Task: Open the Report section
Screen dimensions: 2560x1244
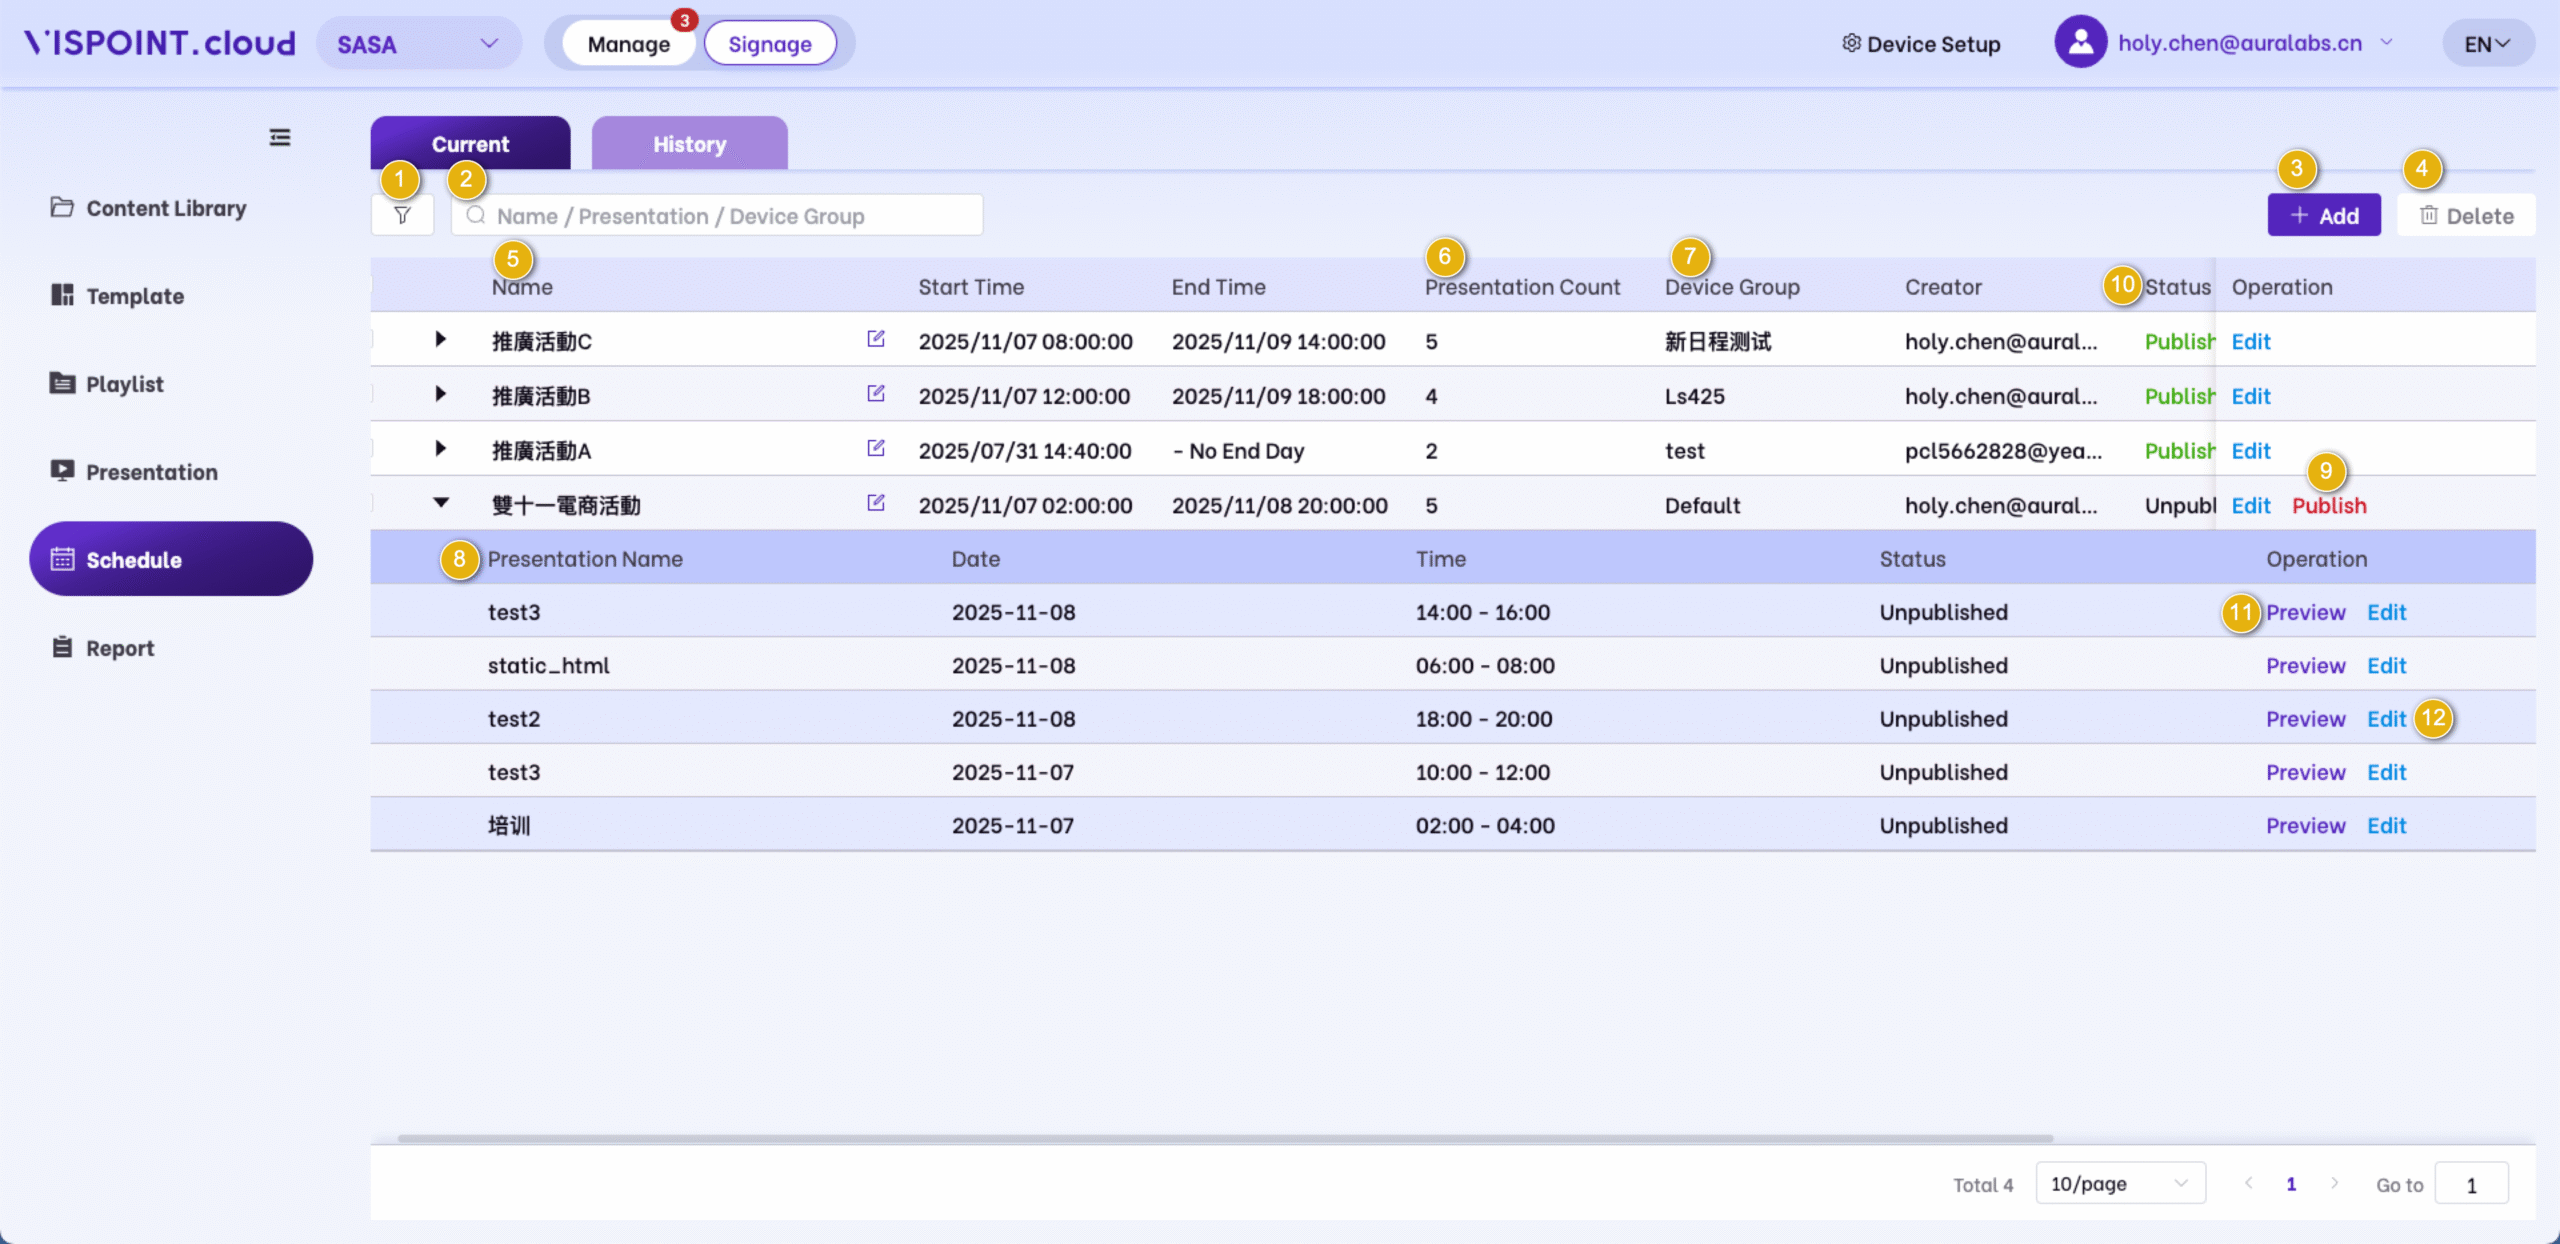Action: coord(120,648)
